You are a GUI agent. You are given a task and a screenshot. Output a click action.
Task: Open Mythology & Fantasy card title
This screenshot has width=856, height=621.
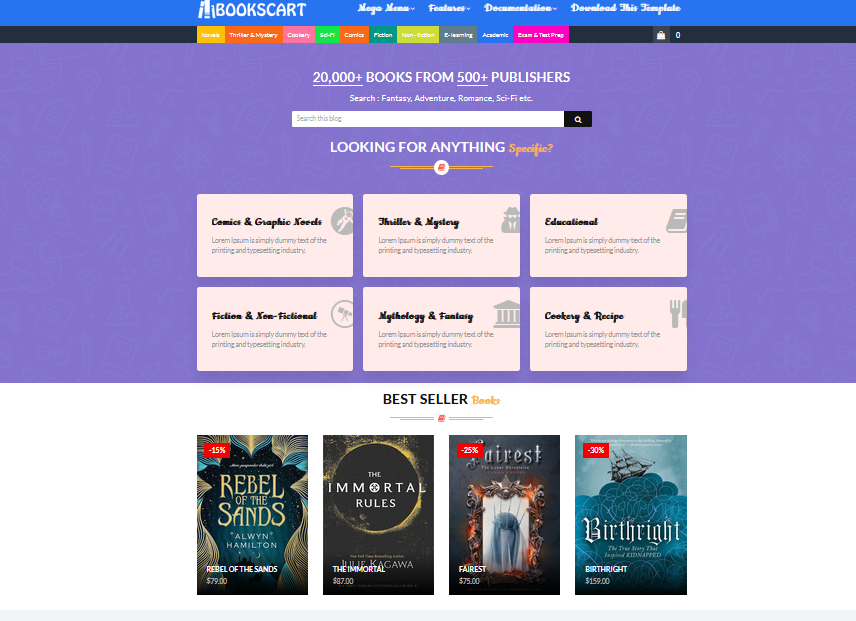[426, 316]
